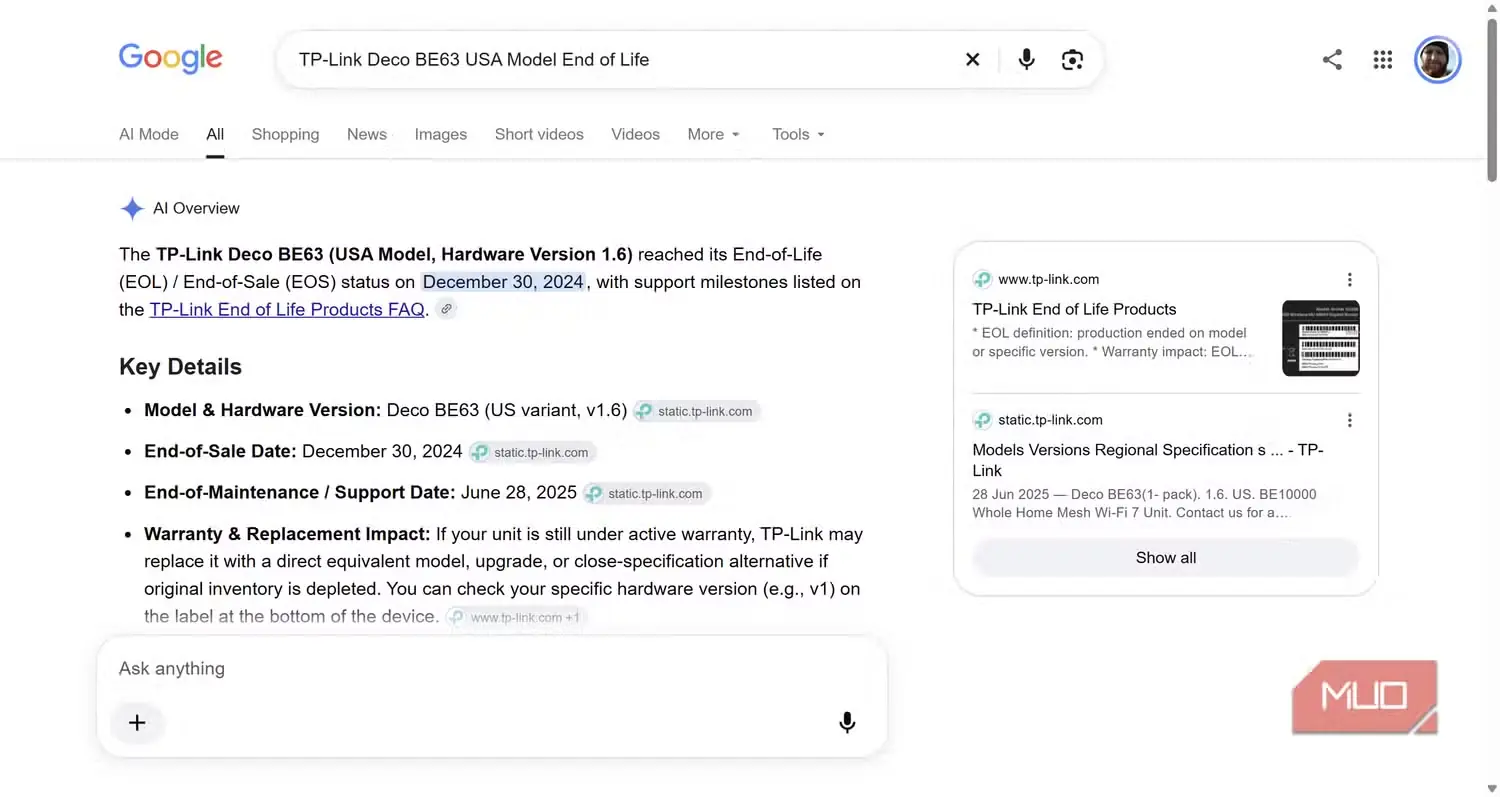1500x797 pixels.
Task: Open www.tp-link.com +1 source chip
Action: [x=516, y=617]
